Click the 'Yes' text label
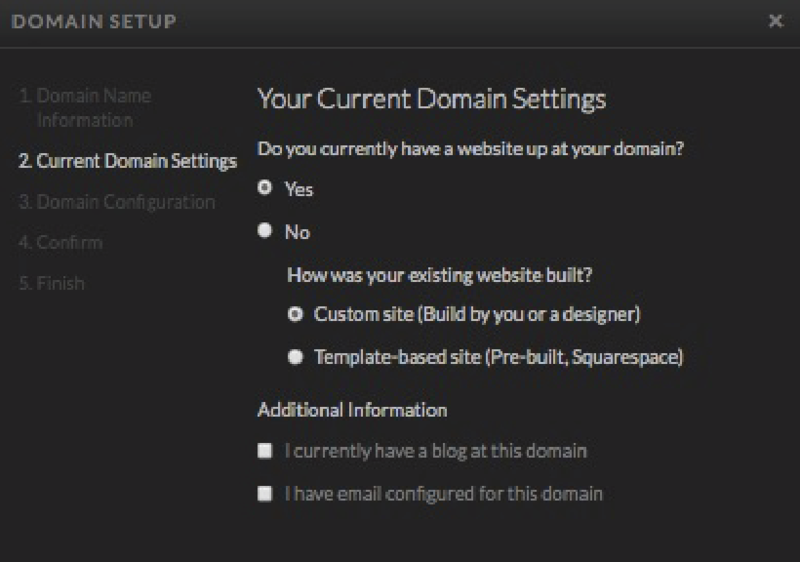 pos(299,189)
